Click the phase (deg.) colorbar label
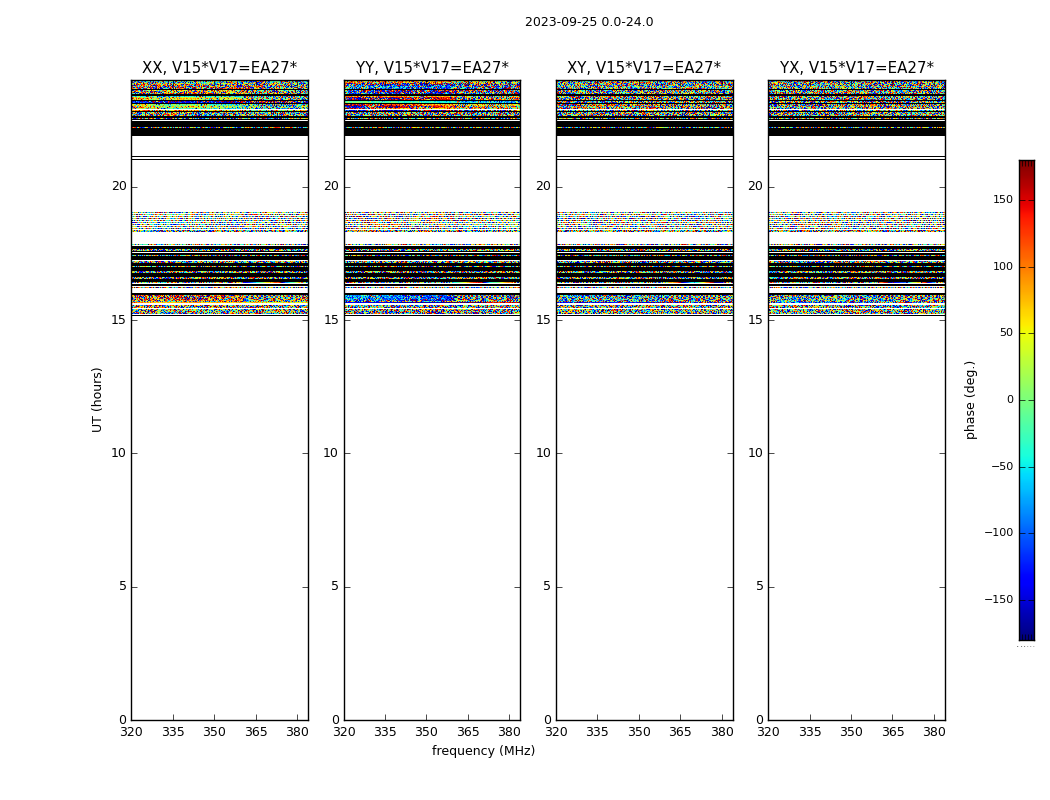This screenshot has height=800, width=1050. 970,400
